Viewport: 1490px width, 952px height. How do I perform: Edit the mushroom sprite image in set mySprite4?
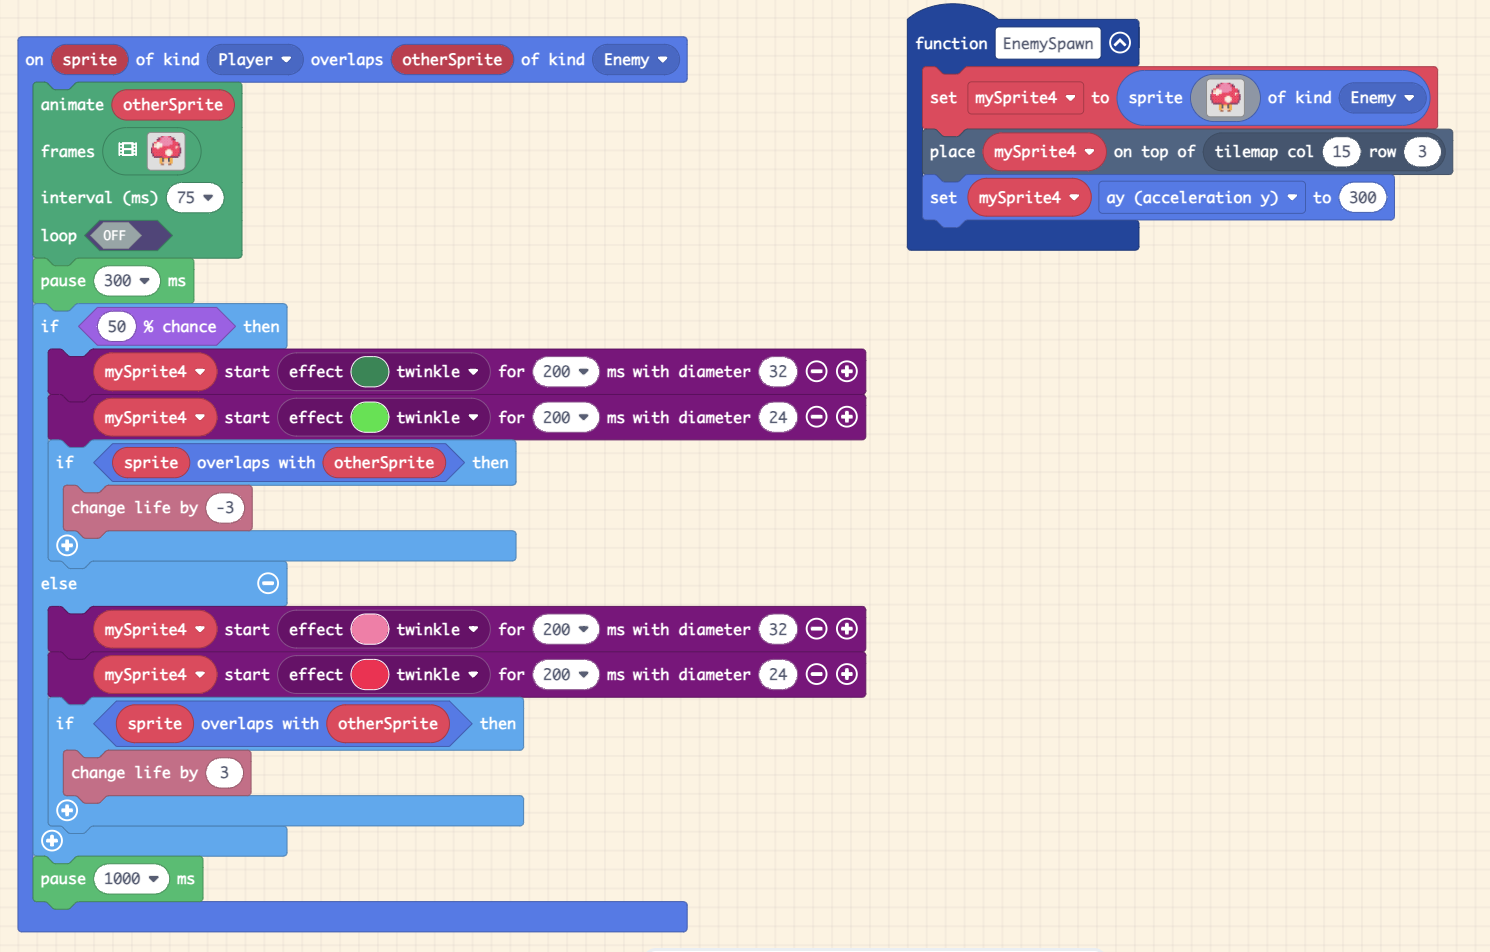pyautogui.click(x=1225, y=98)
